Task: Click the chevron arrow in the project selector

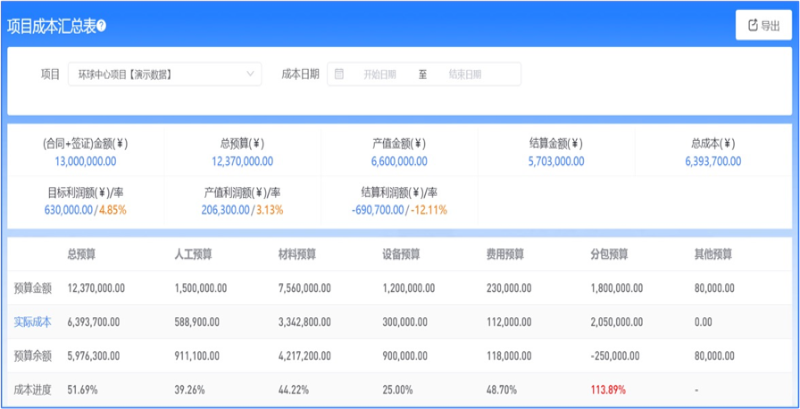Action: (250, 74)
